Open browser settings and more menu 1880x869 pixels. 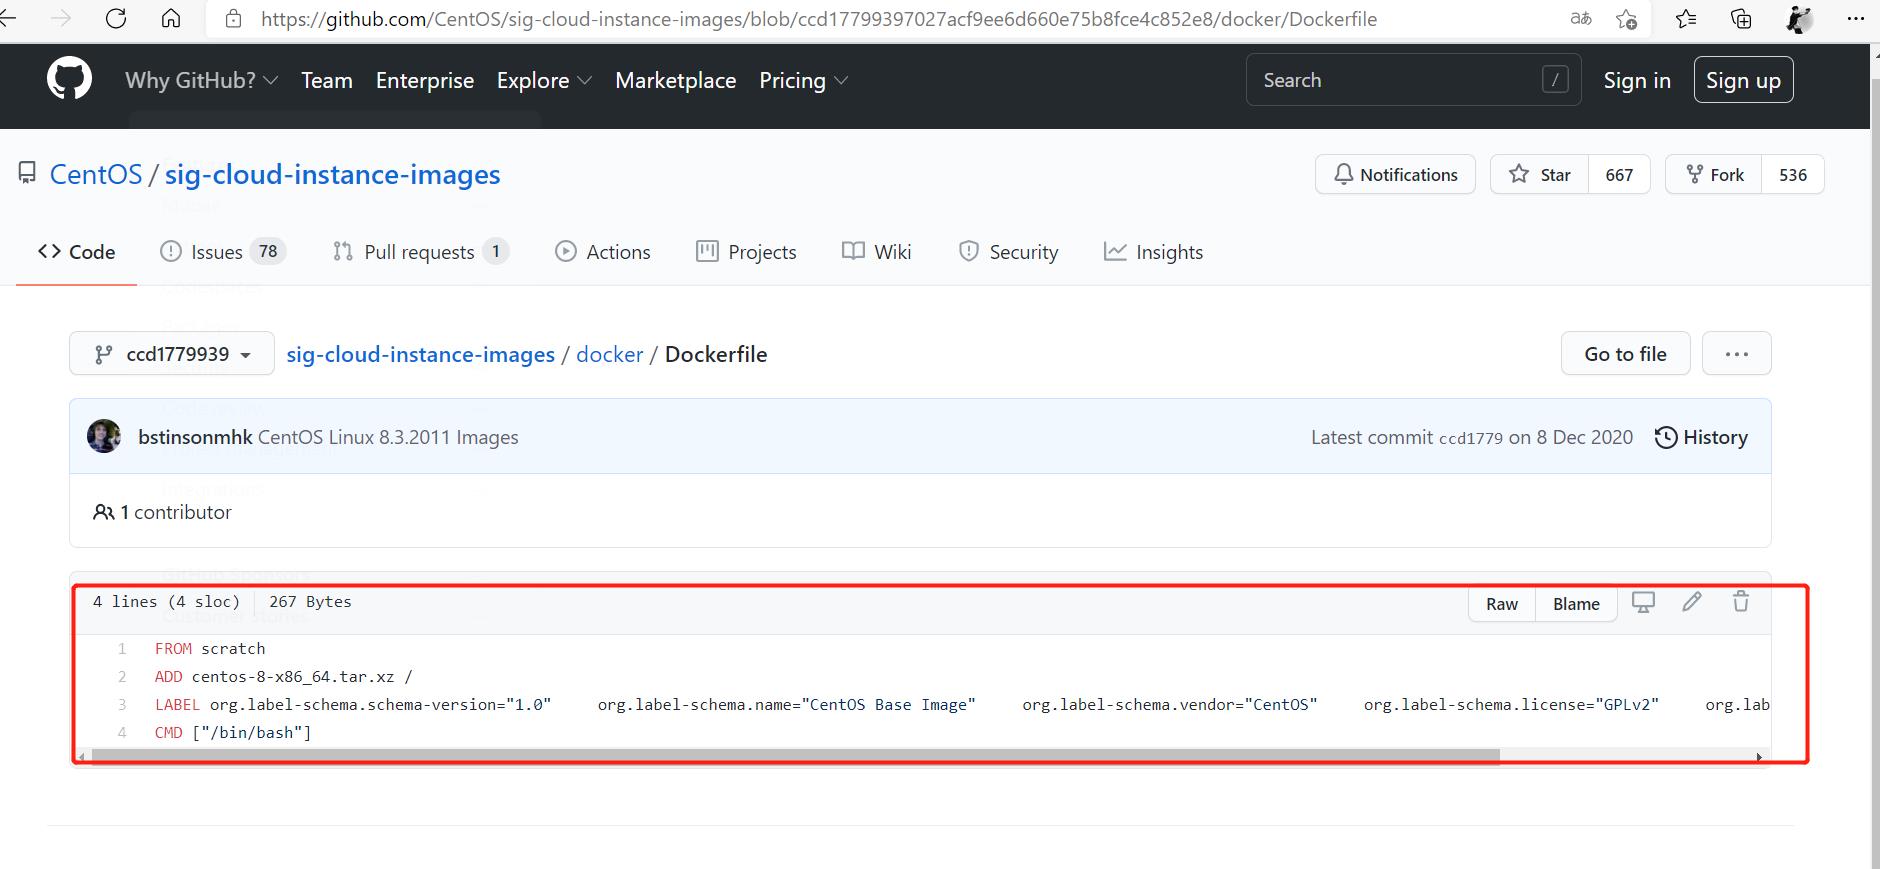1856,18
